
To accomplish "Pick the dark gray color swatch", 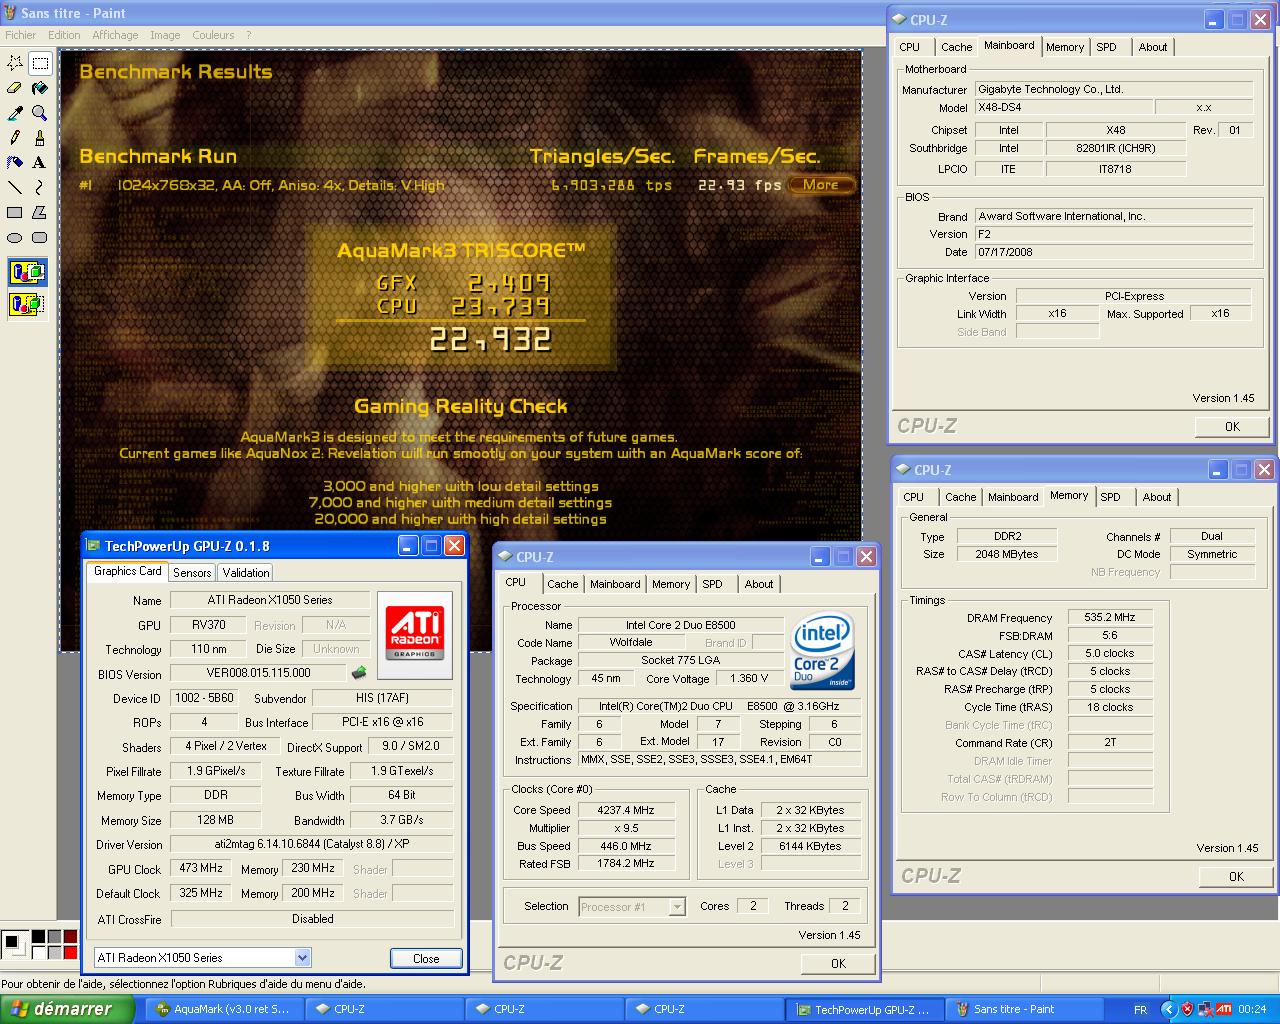I will (x=54, y=937).
